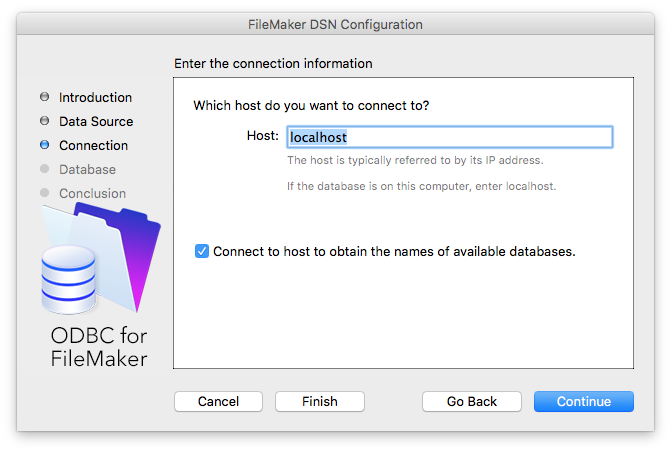The width and height of the screenshot is (671, 452).
Task: Uncheck Connect to host checkbox
Action: pos(202,251)
